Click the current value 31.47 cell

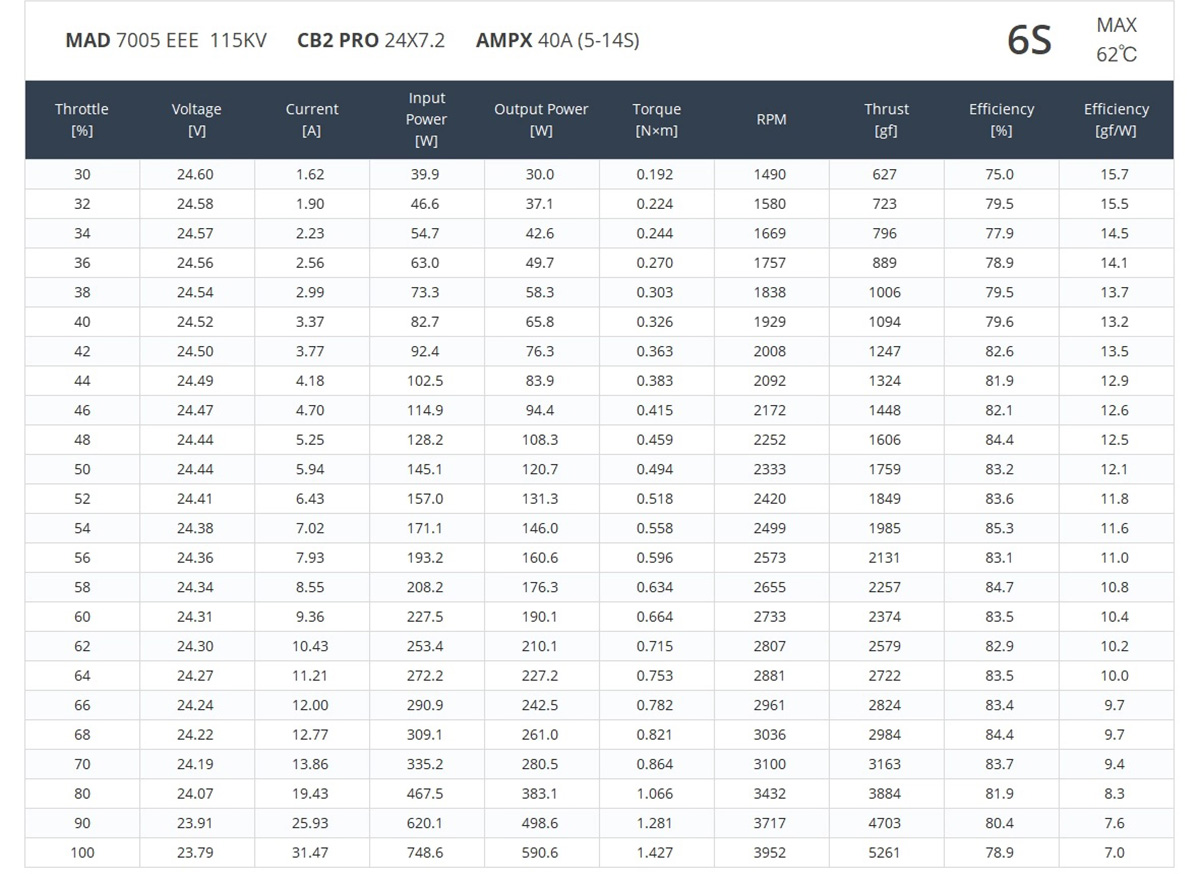pos(311,853)
